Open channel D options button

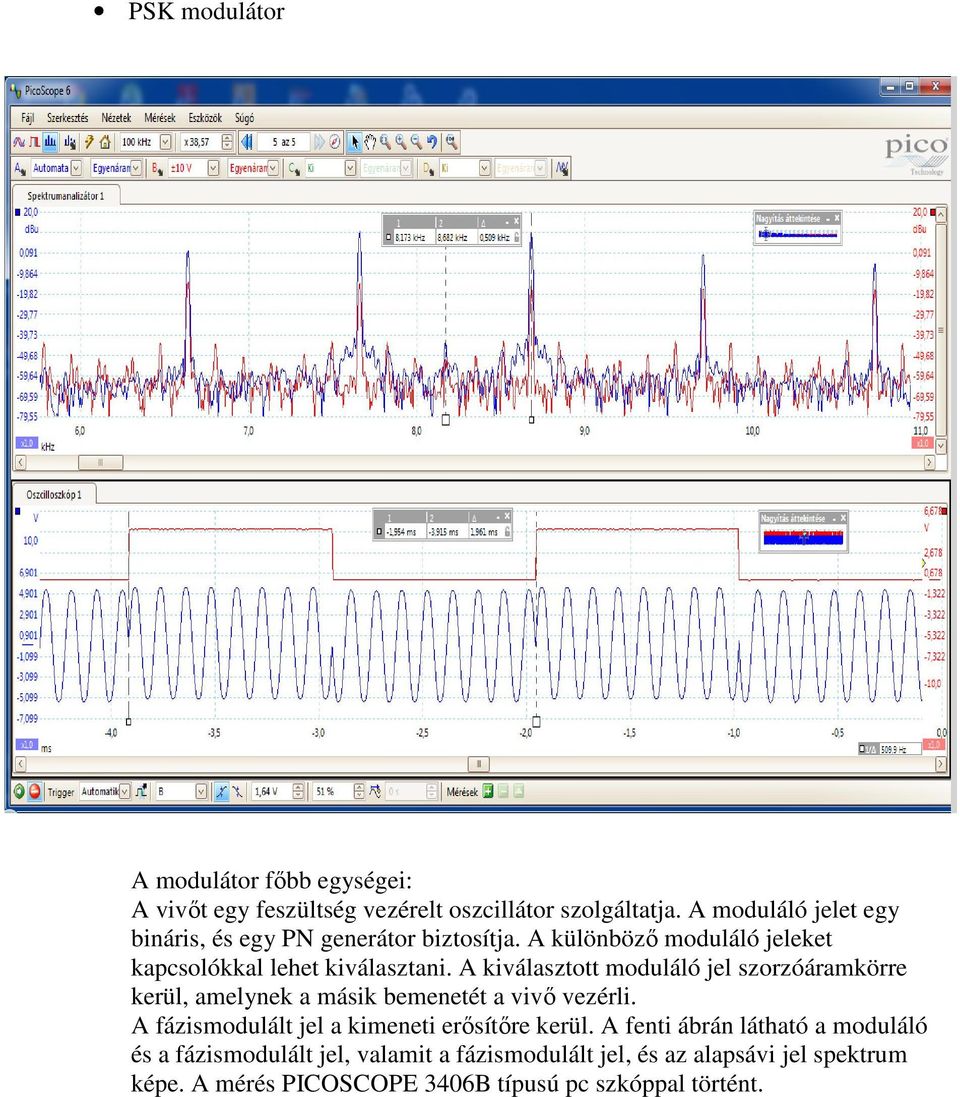click(429, 168)
